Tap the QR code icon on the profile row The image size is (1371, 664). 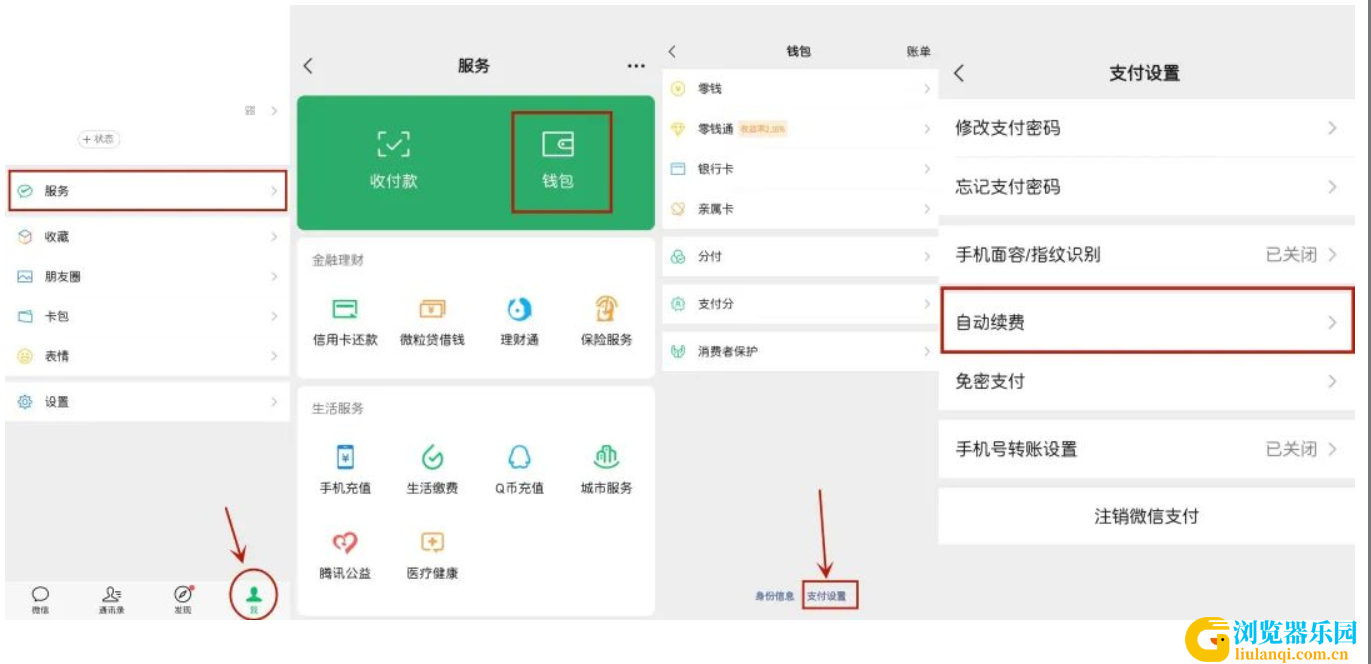(251, 111)
